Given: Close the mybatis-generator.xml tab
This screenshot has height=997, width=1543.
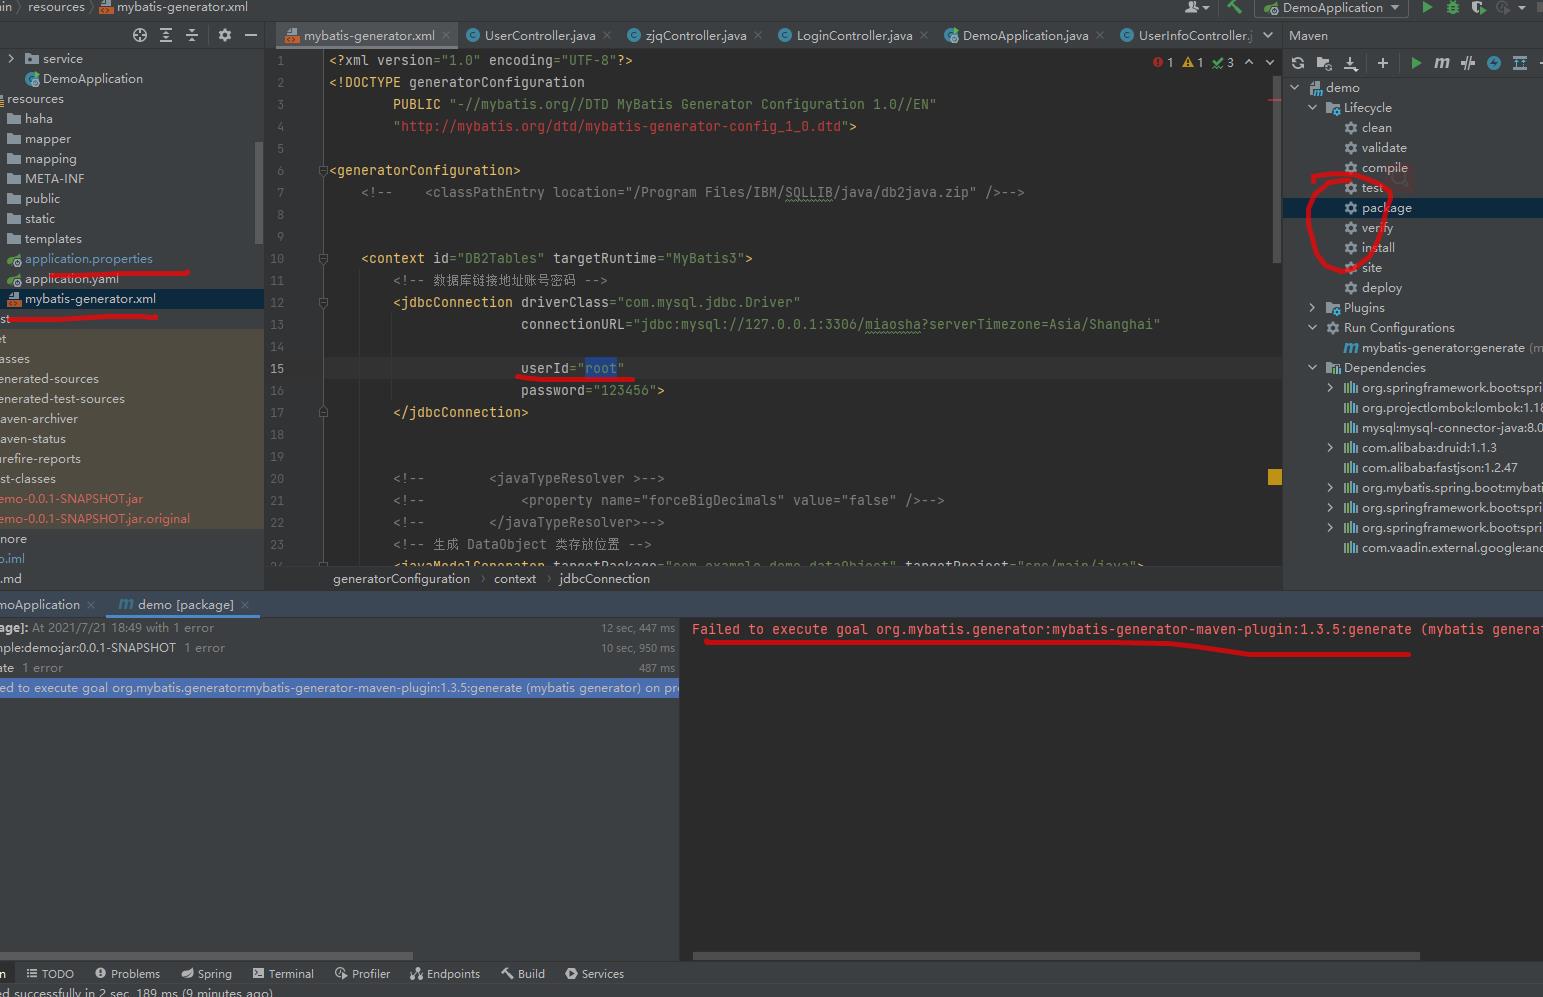Looking at the screenshot, I should [446, 35].
